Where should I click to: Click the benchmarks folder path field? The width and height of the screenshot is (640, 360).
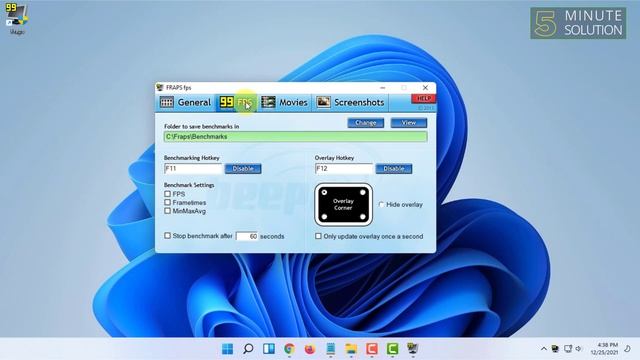[x=296, y=136]
